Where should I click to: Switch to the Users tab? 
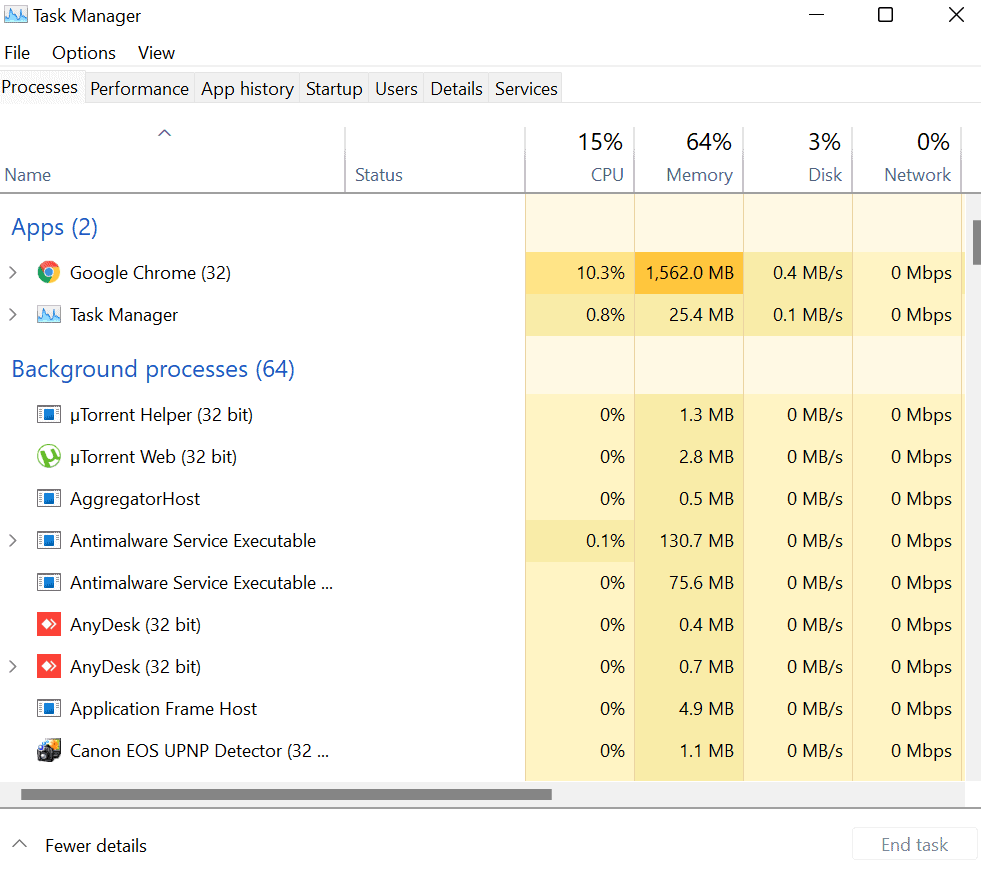tap(396, 89)
